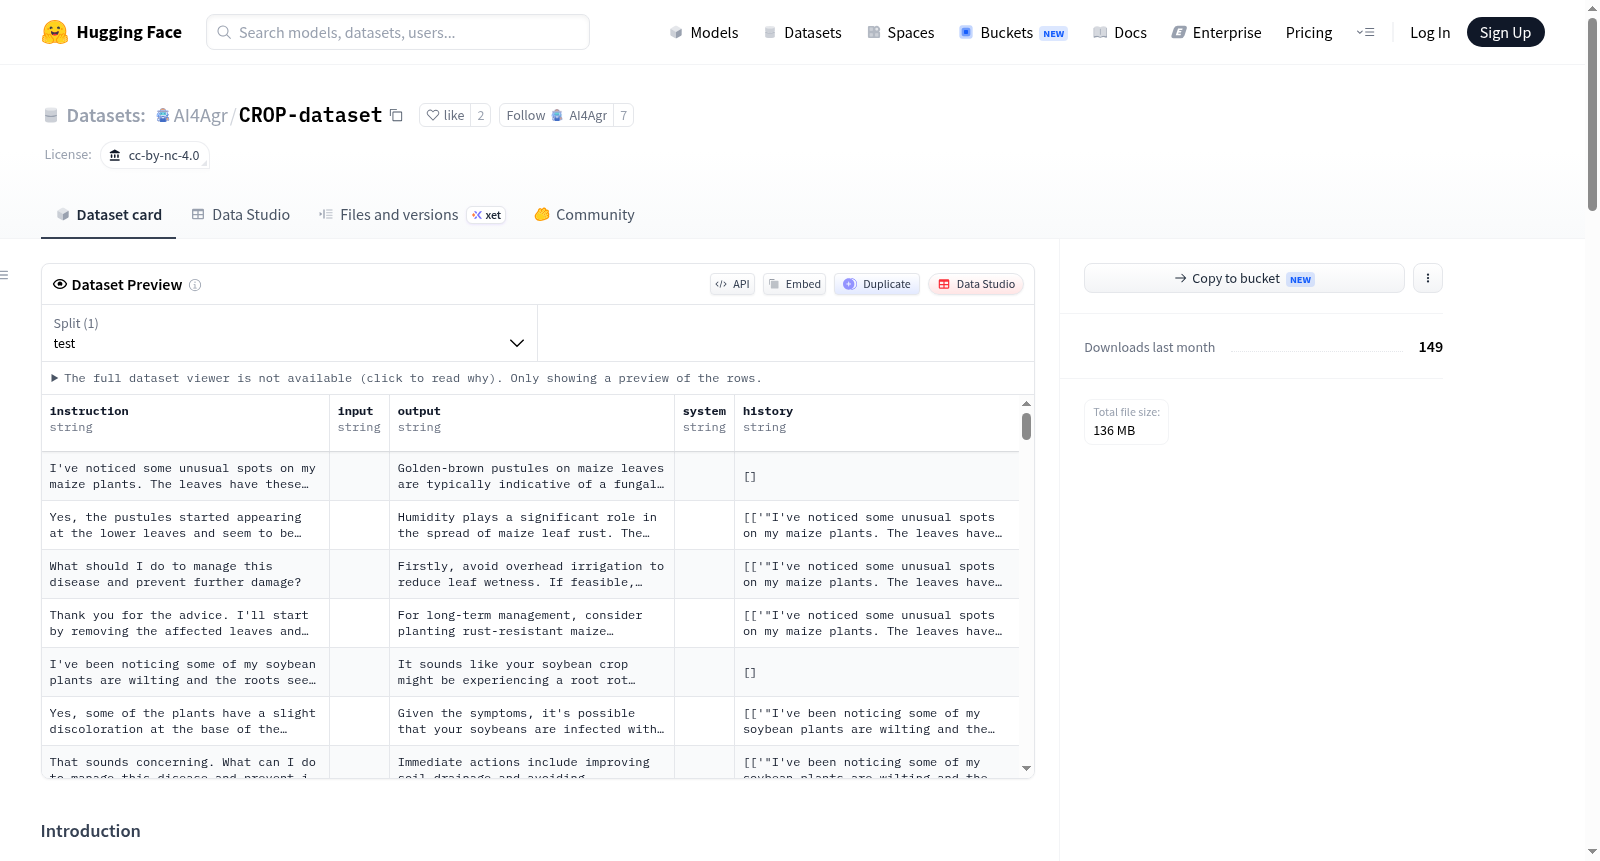Open Buckets in the top navigation
1600x861 pixels.
pos(1012,32)
